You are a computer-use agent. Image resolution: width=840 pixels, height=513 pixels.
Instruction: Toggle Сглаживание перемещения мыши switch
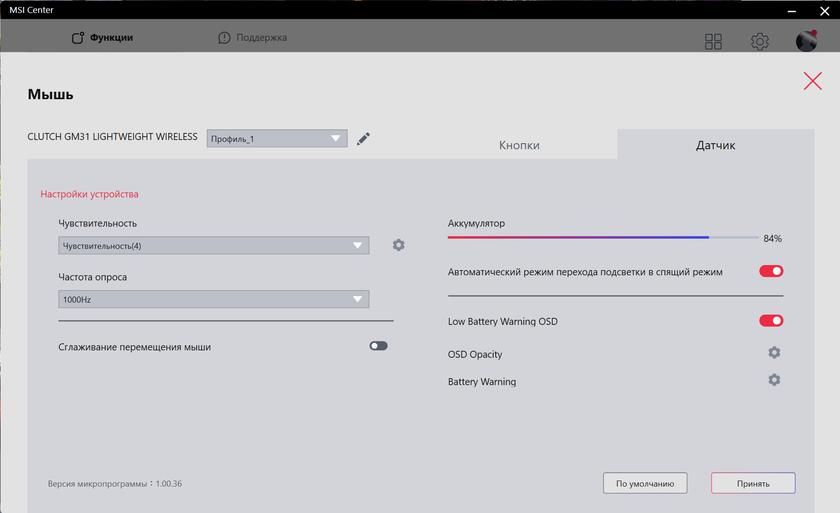pyautogui.click(x=378, y=346)
